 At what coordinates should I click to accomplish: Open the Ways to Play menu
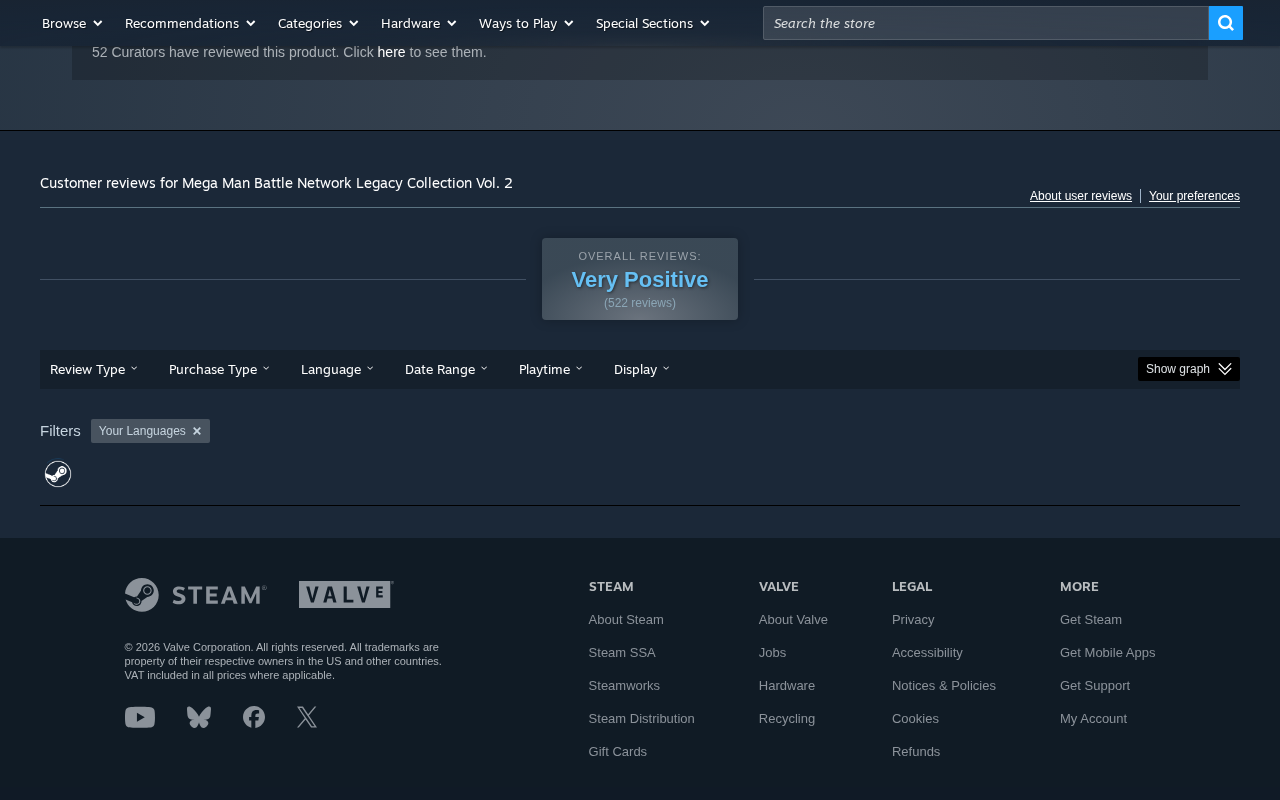pyautogui.click(x=526, y=23)
